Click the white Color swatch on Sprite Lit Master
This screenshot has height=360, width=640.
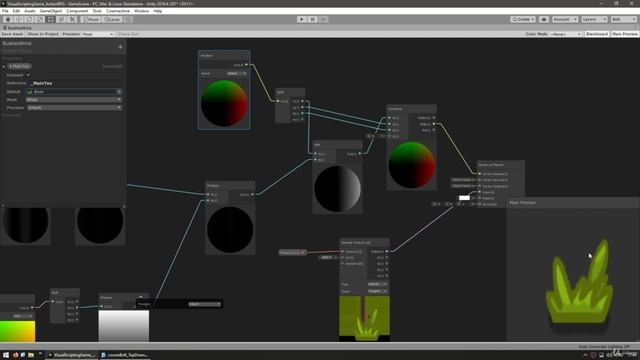coord(464,198)
